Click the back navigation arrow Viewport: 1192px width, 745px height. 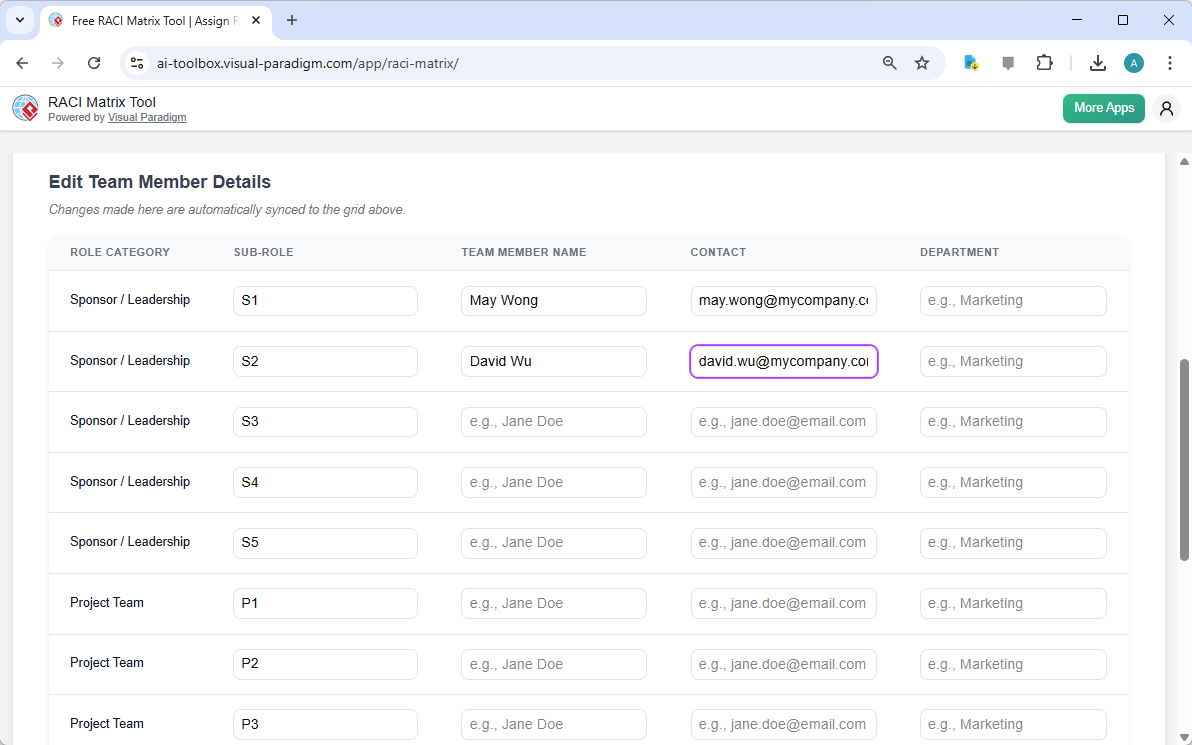click(x=22, y=62)
